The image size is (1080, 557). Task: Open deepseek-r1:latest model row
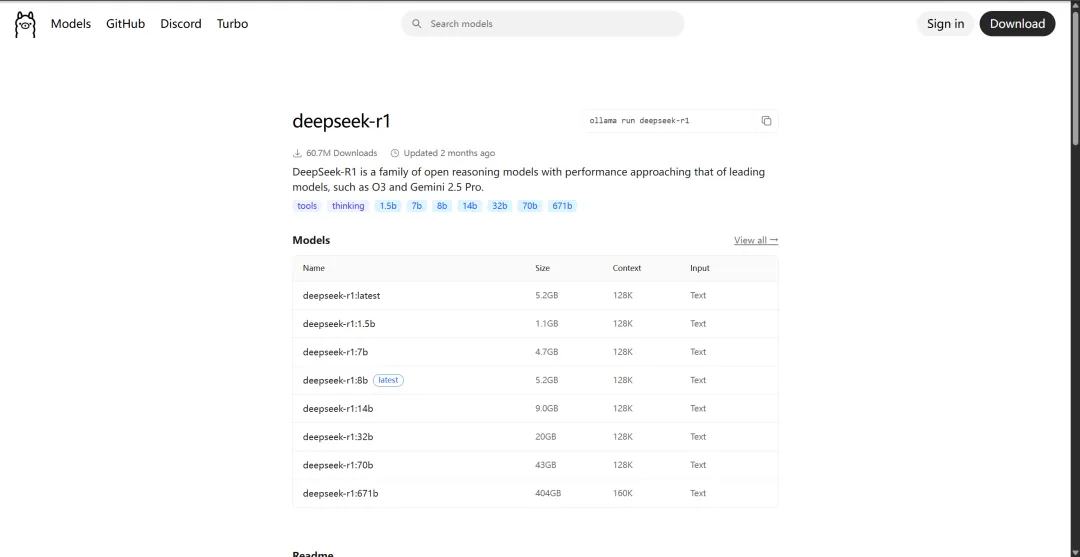[x=535, y=295]
